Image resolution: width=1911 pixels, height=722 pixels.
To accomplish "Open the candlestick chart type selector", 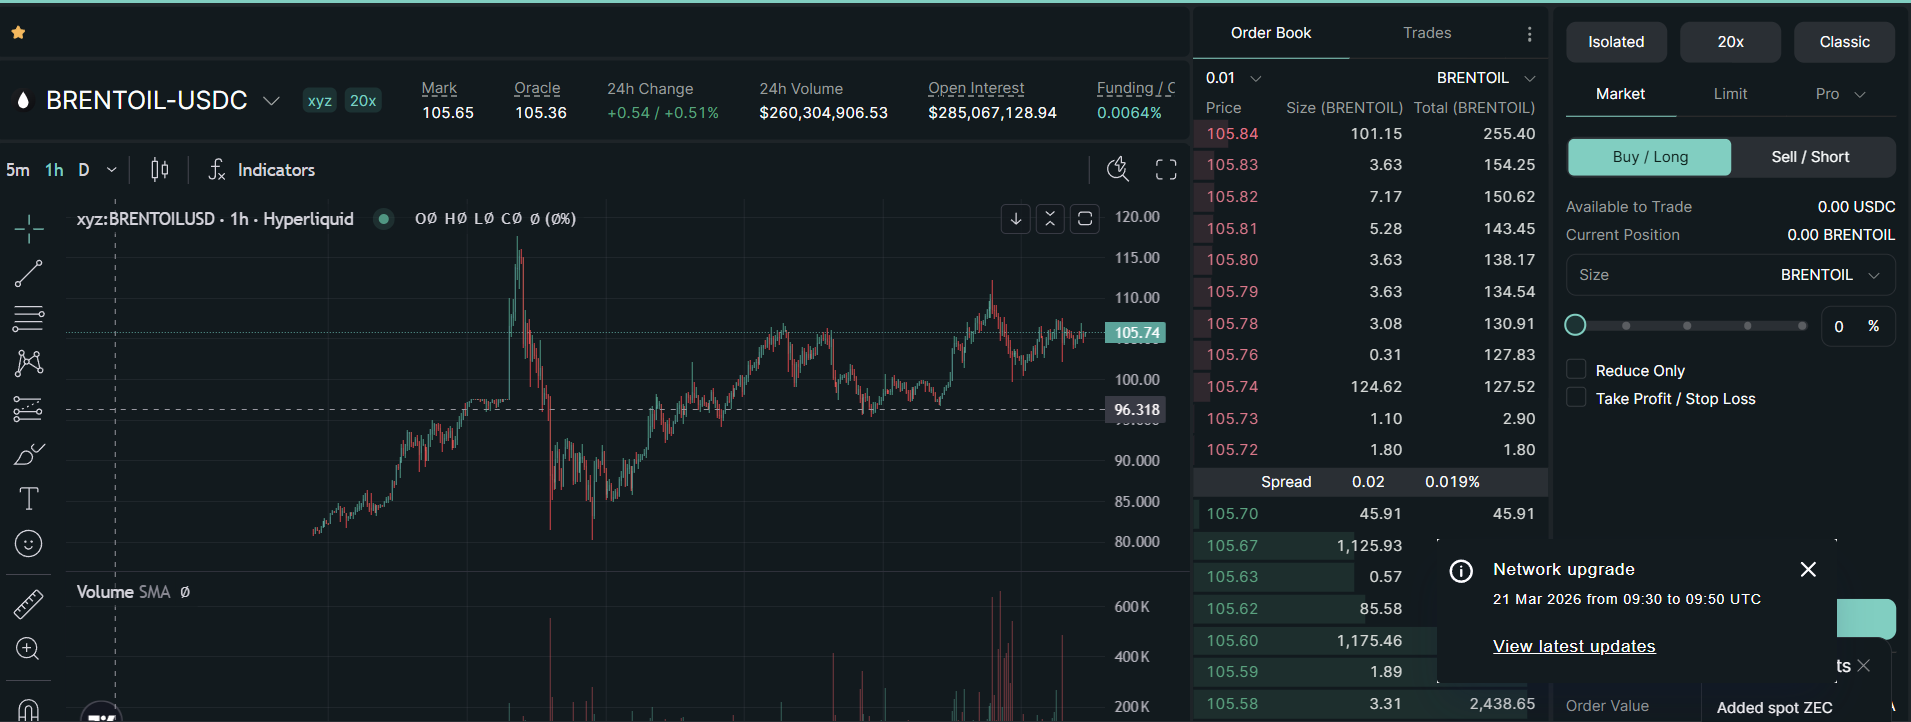I will point(159,170).
